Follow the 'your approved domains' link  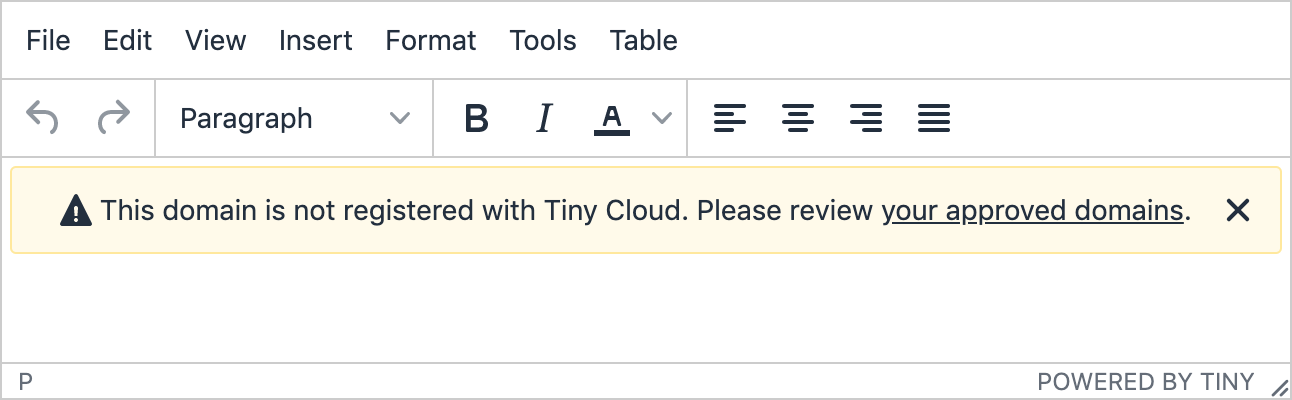1032,211
